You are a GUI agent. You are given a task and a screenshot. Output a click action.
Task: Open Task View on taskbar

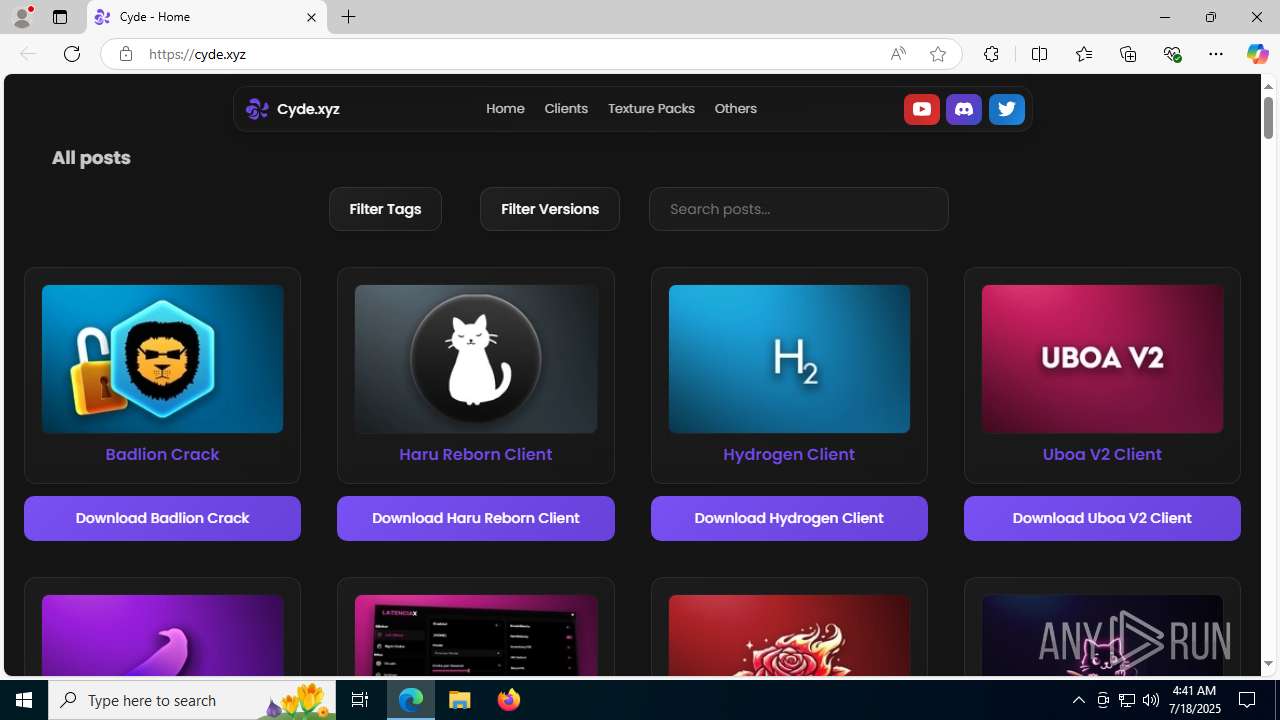[x=360, y=700]
